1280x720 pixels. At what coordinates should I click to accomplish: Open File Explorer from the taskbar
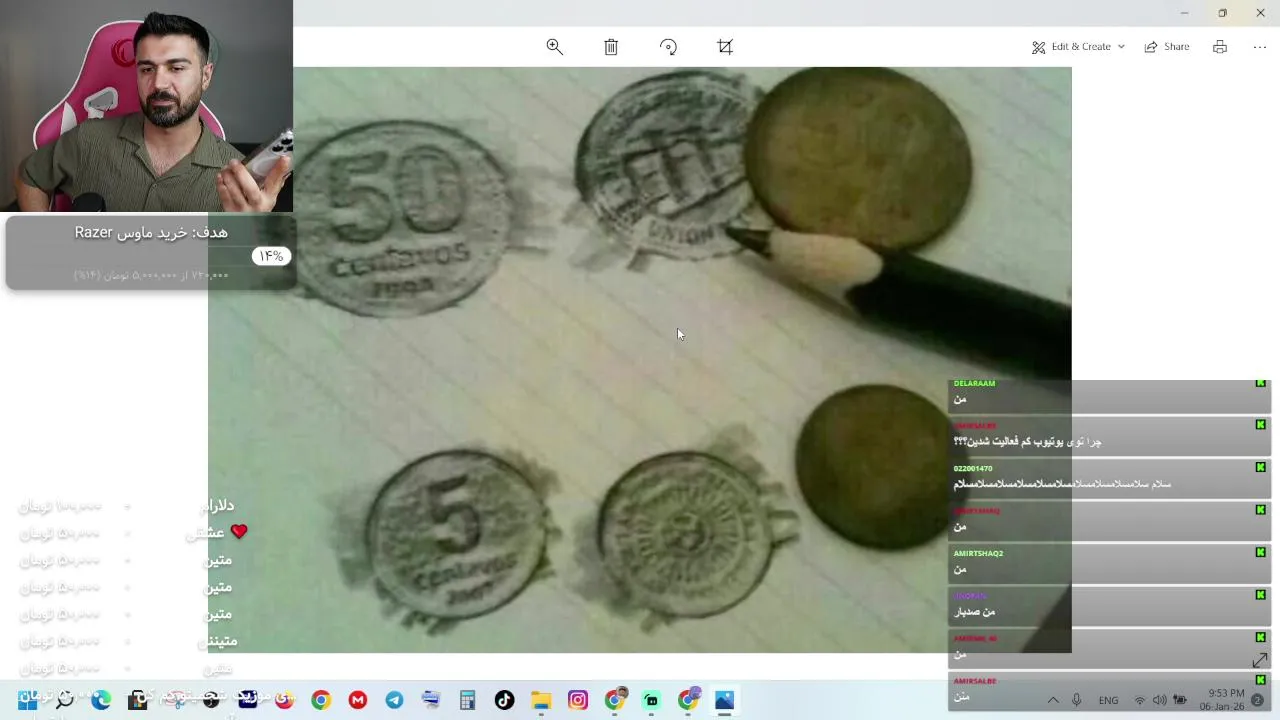[541, 701]
